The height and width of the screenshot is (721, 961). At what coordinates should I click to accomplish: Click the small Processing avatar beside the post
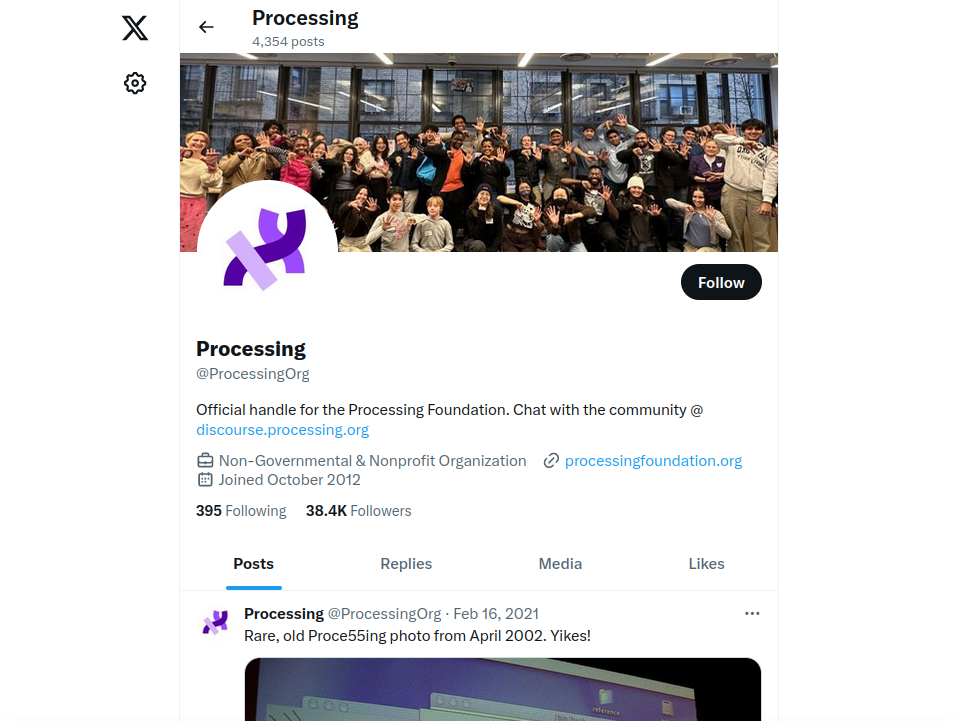click(215, 622)
